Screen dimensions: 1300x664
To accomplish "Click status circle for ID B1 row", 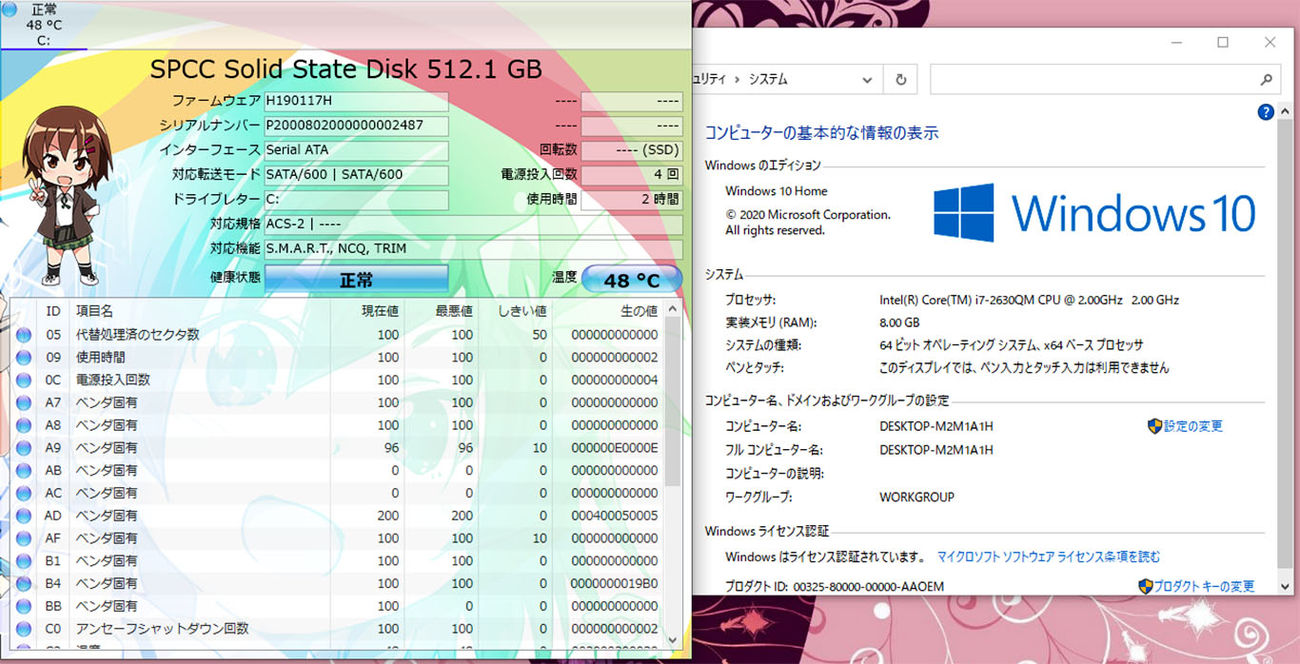I will 24,561.
